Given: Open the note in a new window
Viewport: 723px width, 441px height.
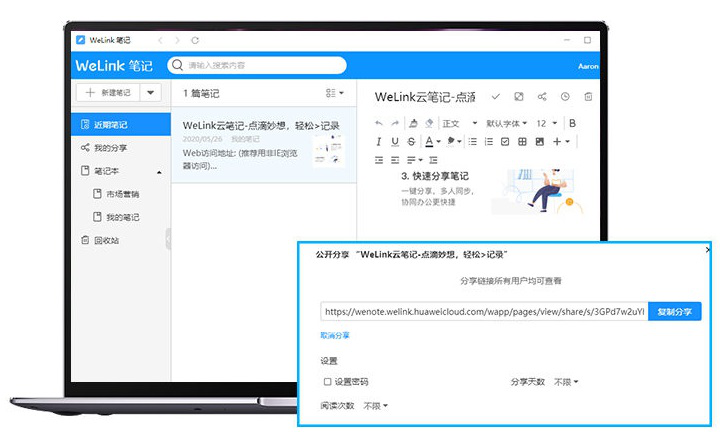Looking at the screenshot, I should tap(519, 96).
